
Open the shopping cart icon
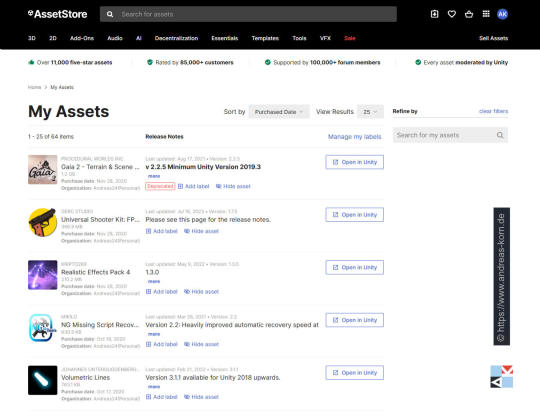(x=469, y=14)
